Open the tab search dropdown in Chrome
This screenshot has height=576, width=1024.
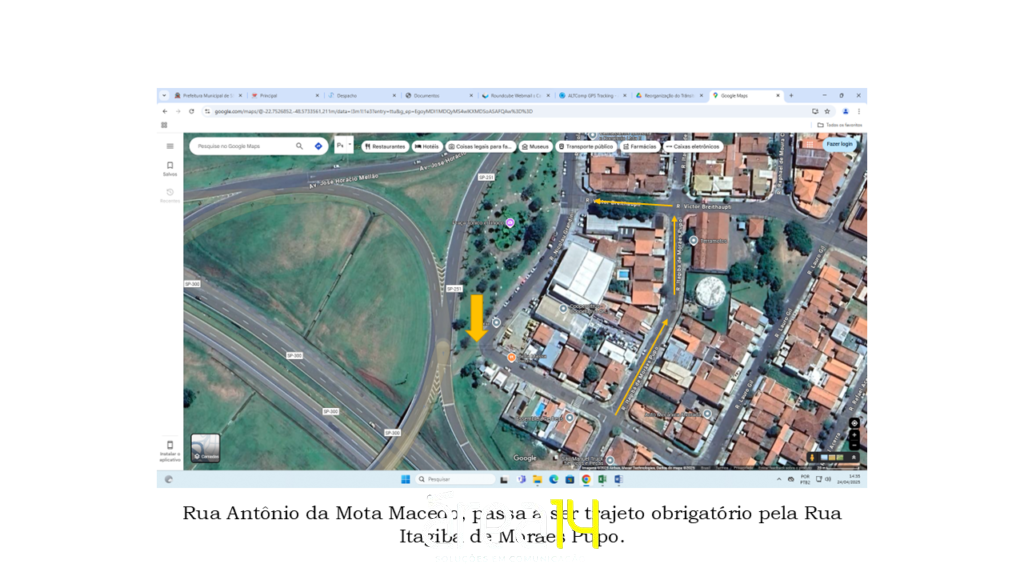tap(163, 96)
